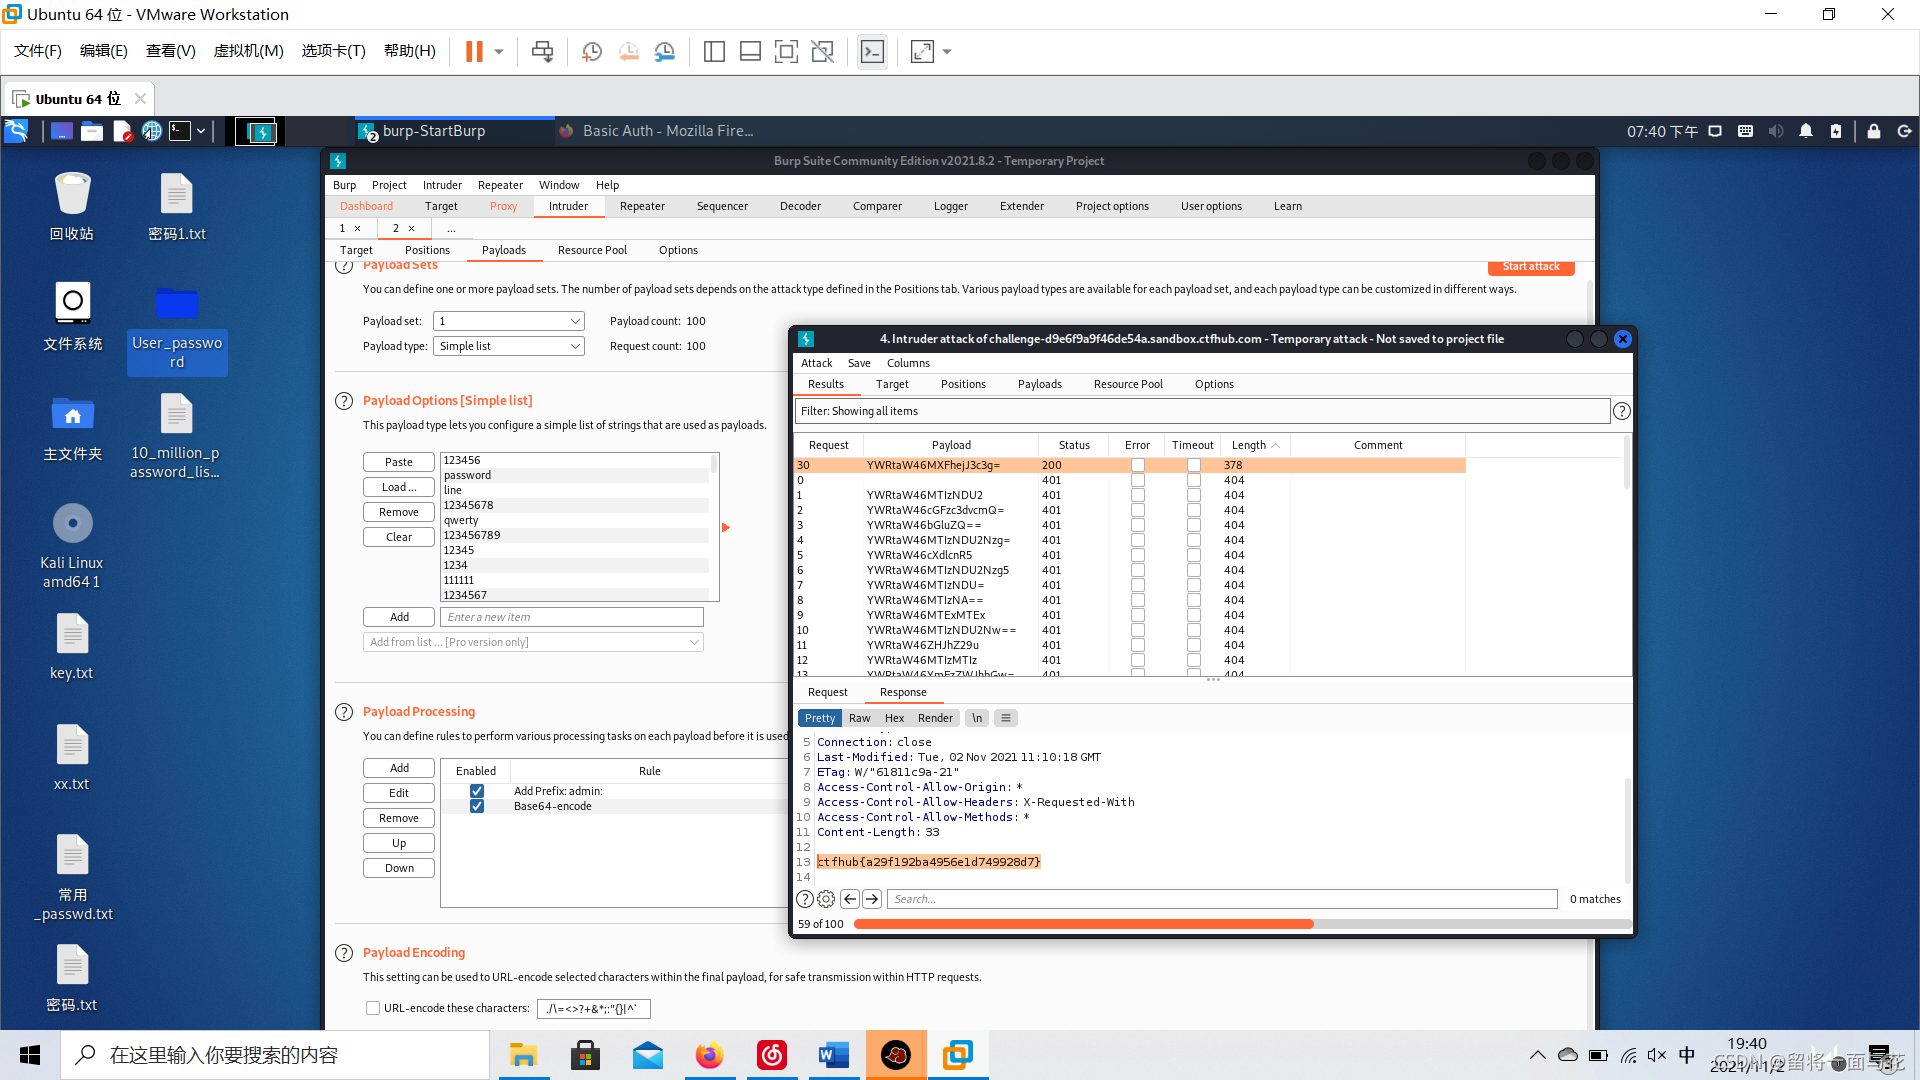Viewport: 1920px width, 1080px height.
Task: Expand the Payload type Simple list dropdown
Action: coord(509,346)
